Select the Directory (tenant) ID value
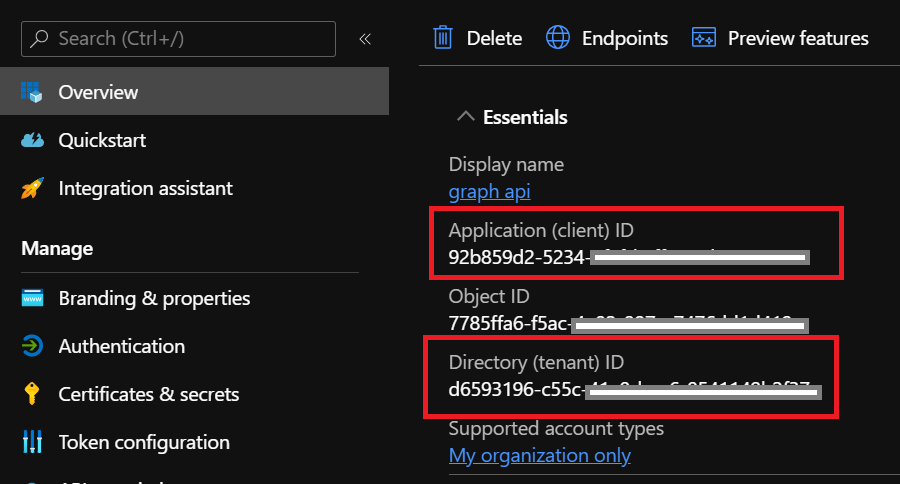This screenshot has width=900, height=484. click(x=634, y=389)
